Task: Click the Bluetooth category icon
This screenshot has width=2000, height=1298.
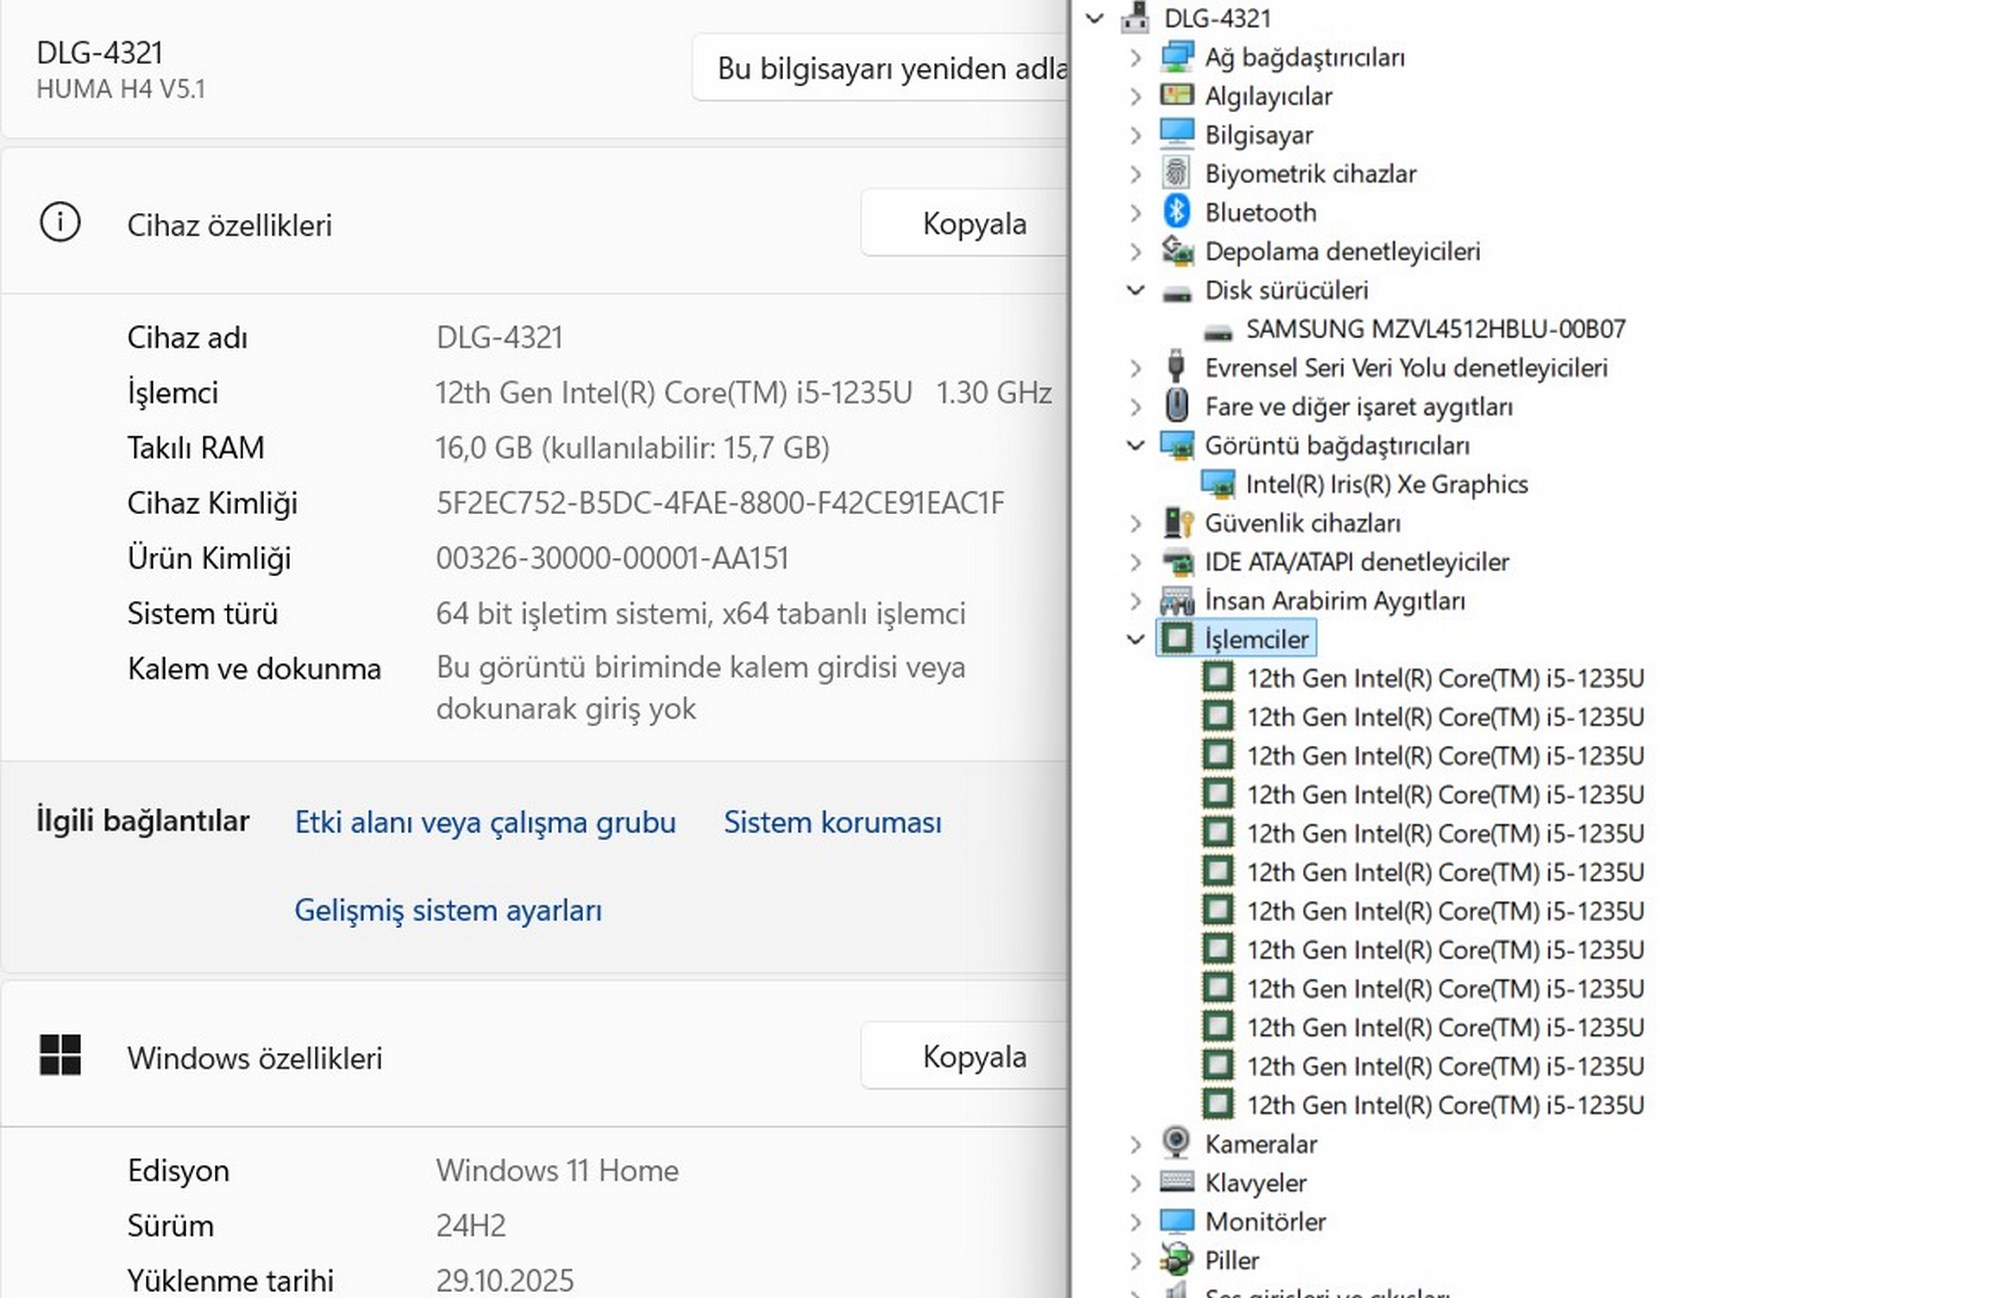Action: (x=1177, y=212)
